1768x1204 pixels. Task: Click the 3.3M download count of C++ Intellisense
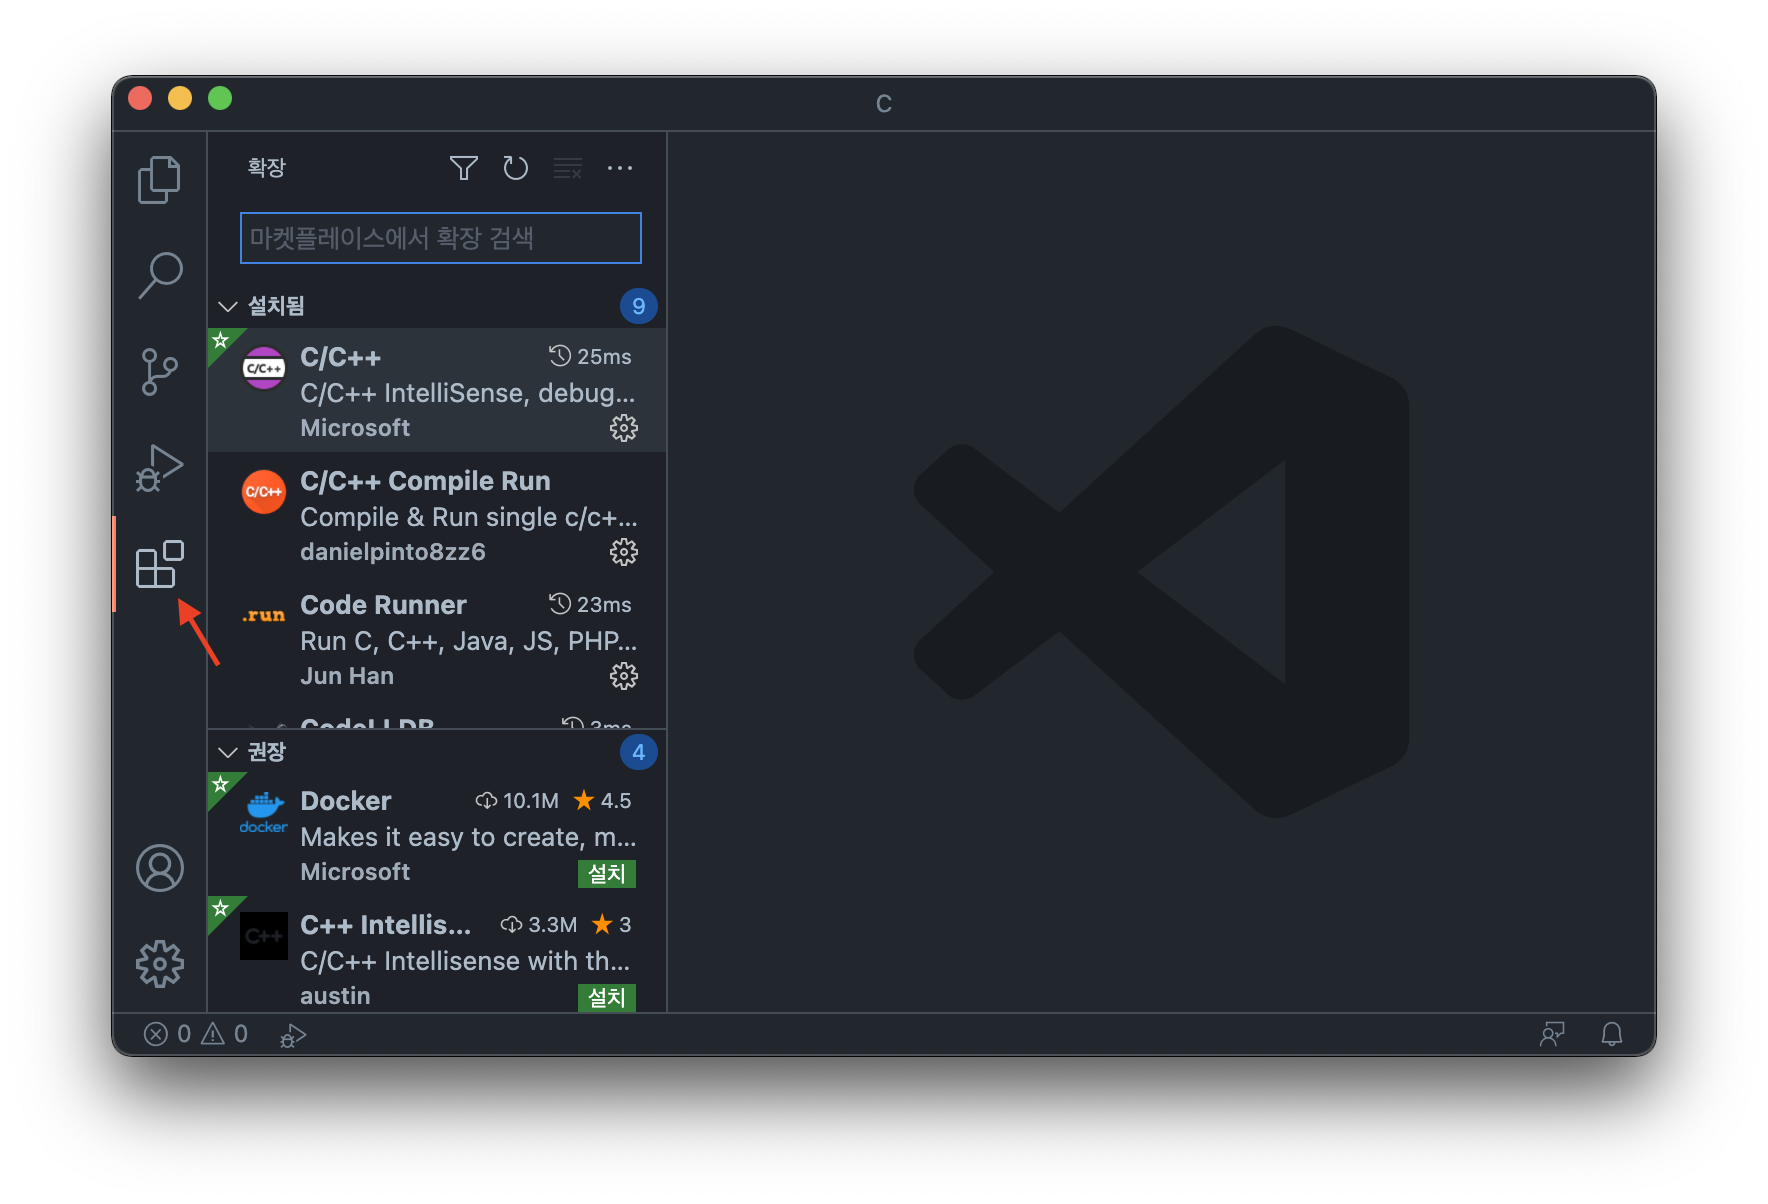point(539,924)
